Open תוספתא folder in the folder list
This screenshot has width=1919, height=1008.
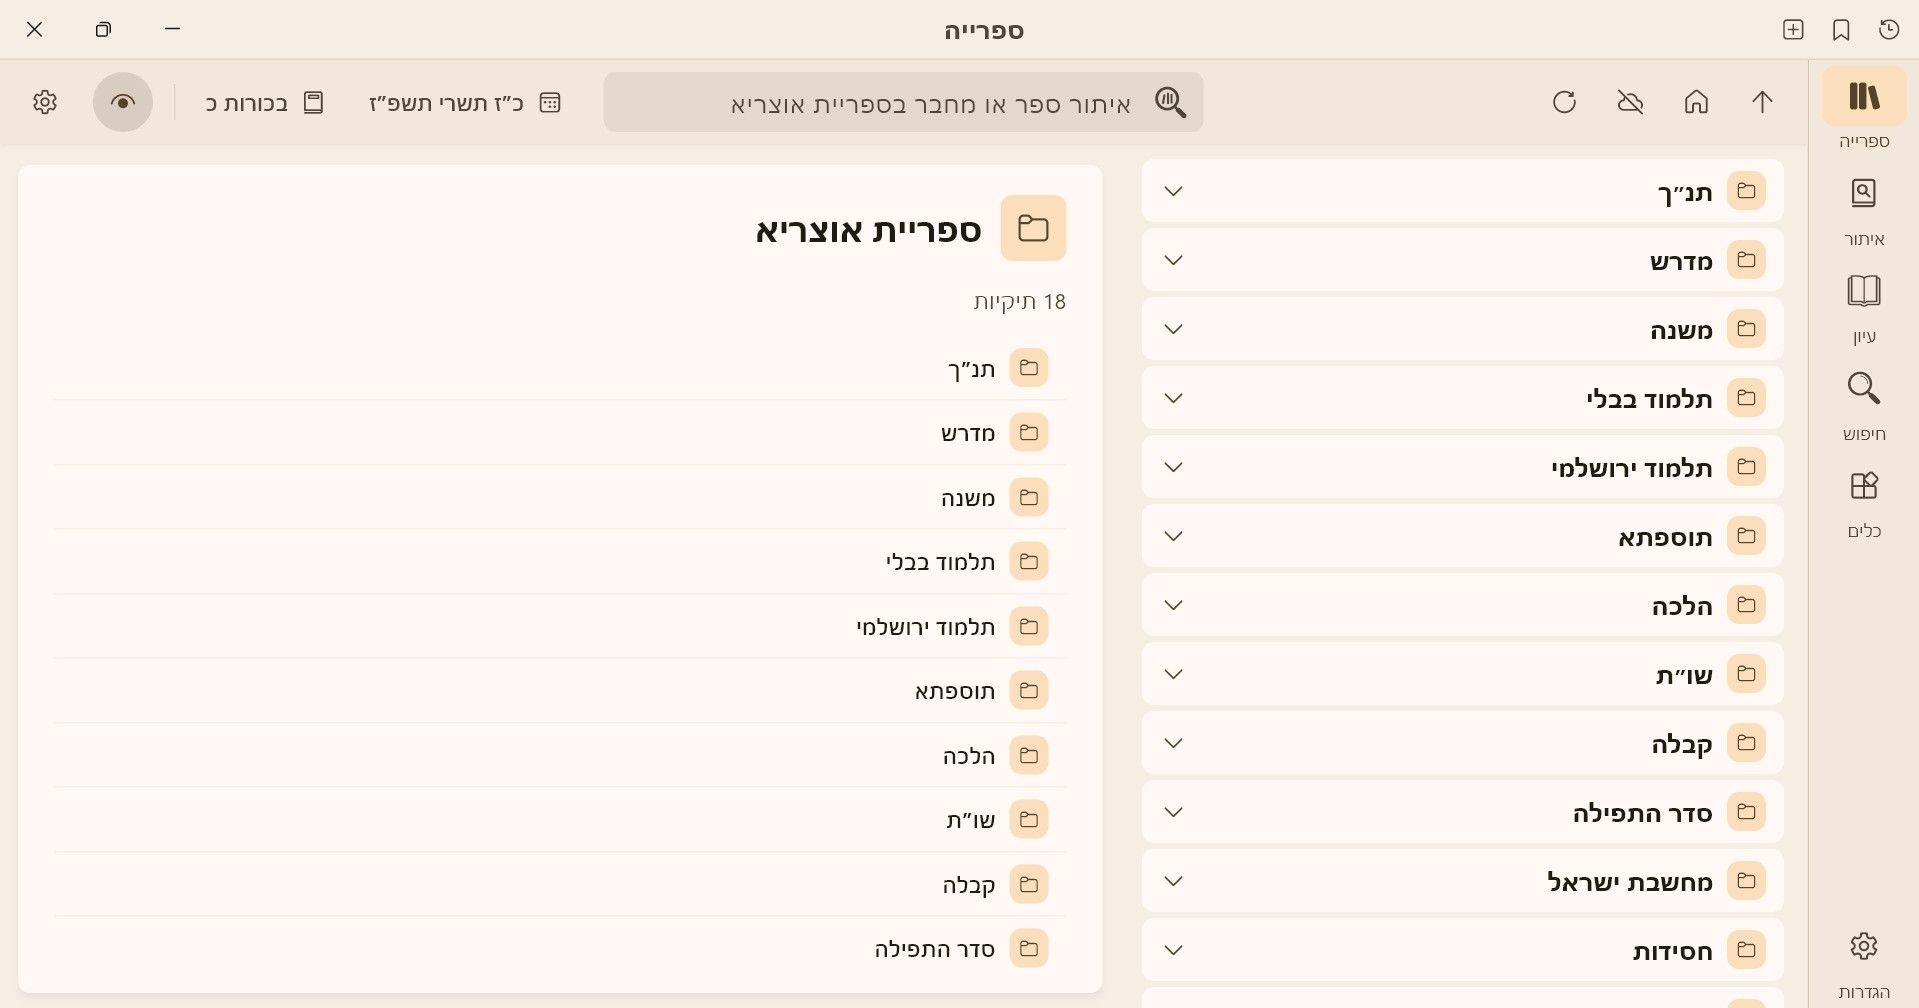pos(560,691)
